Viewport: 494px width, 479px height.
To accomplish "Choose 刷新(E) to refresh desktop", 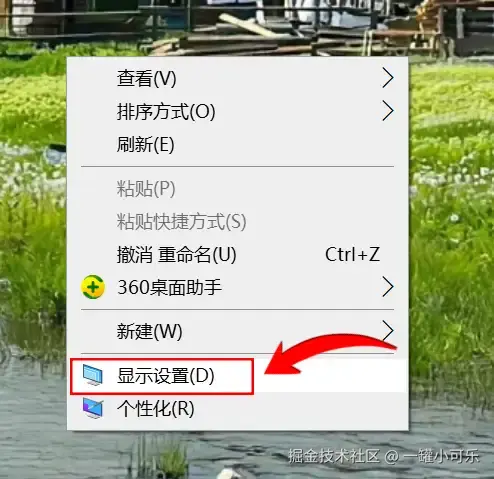I will click(237, 144).
